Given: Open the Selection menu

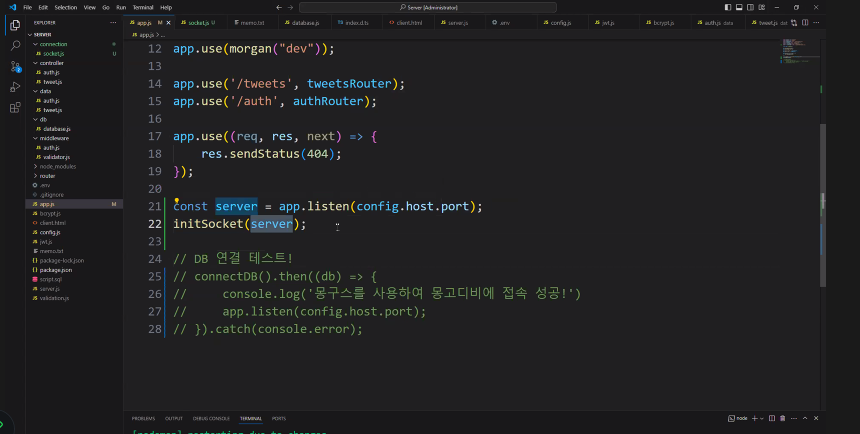Looking at the screenshot, I should (x=65, y=7).
